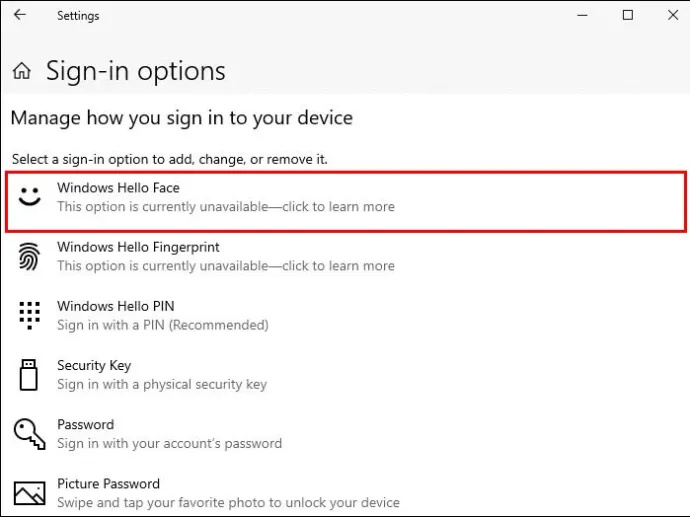Click the Password key icon
This screenshot has height=517, width=690.
point(29,434)
